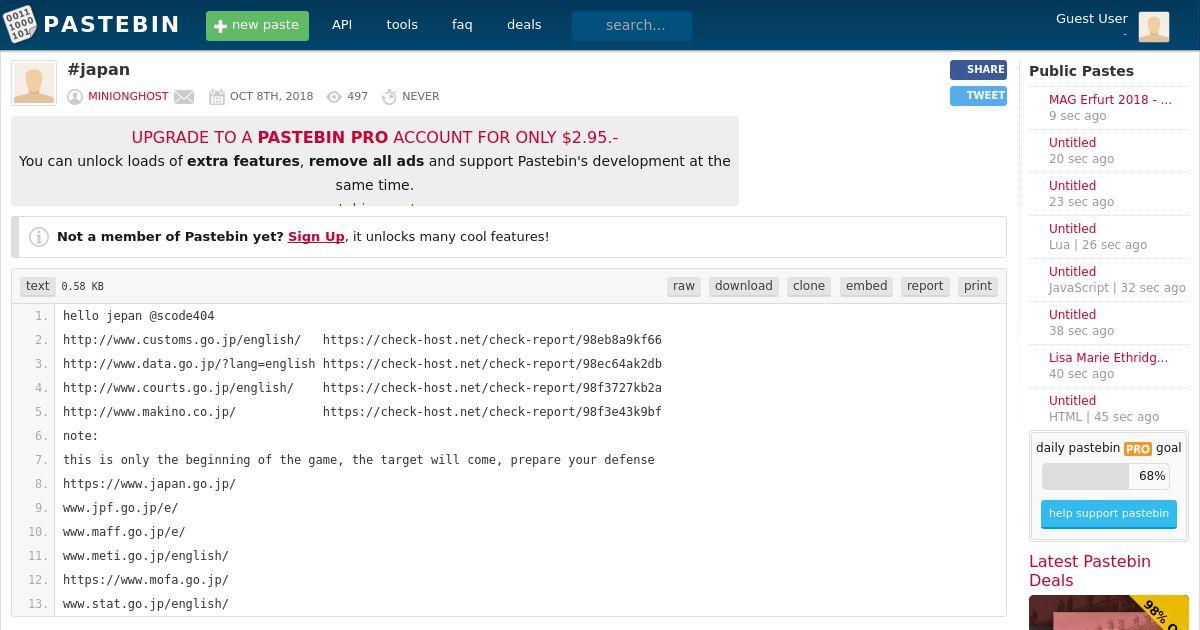Click the user icon beside MINIONGHOST
The image size is (1200, 630).
tap(75, 97)
